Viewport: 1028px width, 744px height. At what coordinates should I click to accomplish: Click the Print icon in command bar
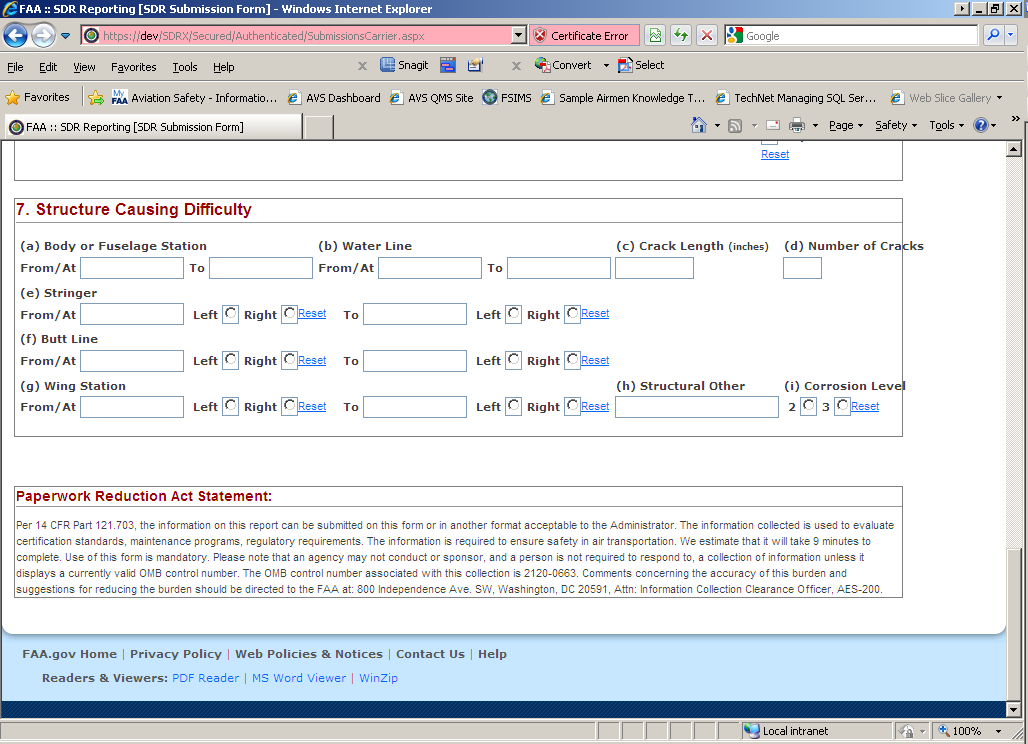797,126
